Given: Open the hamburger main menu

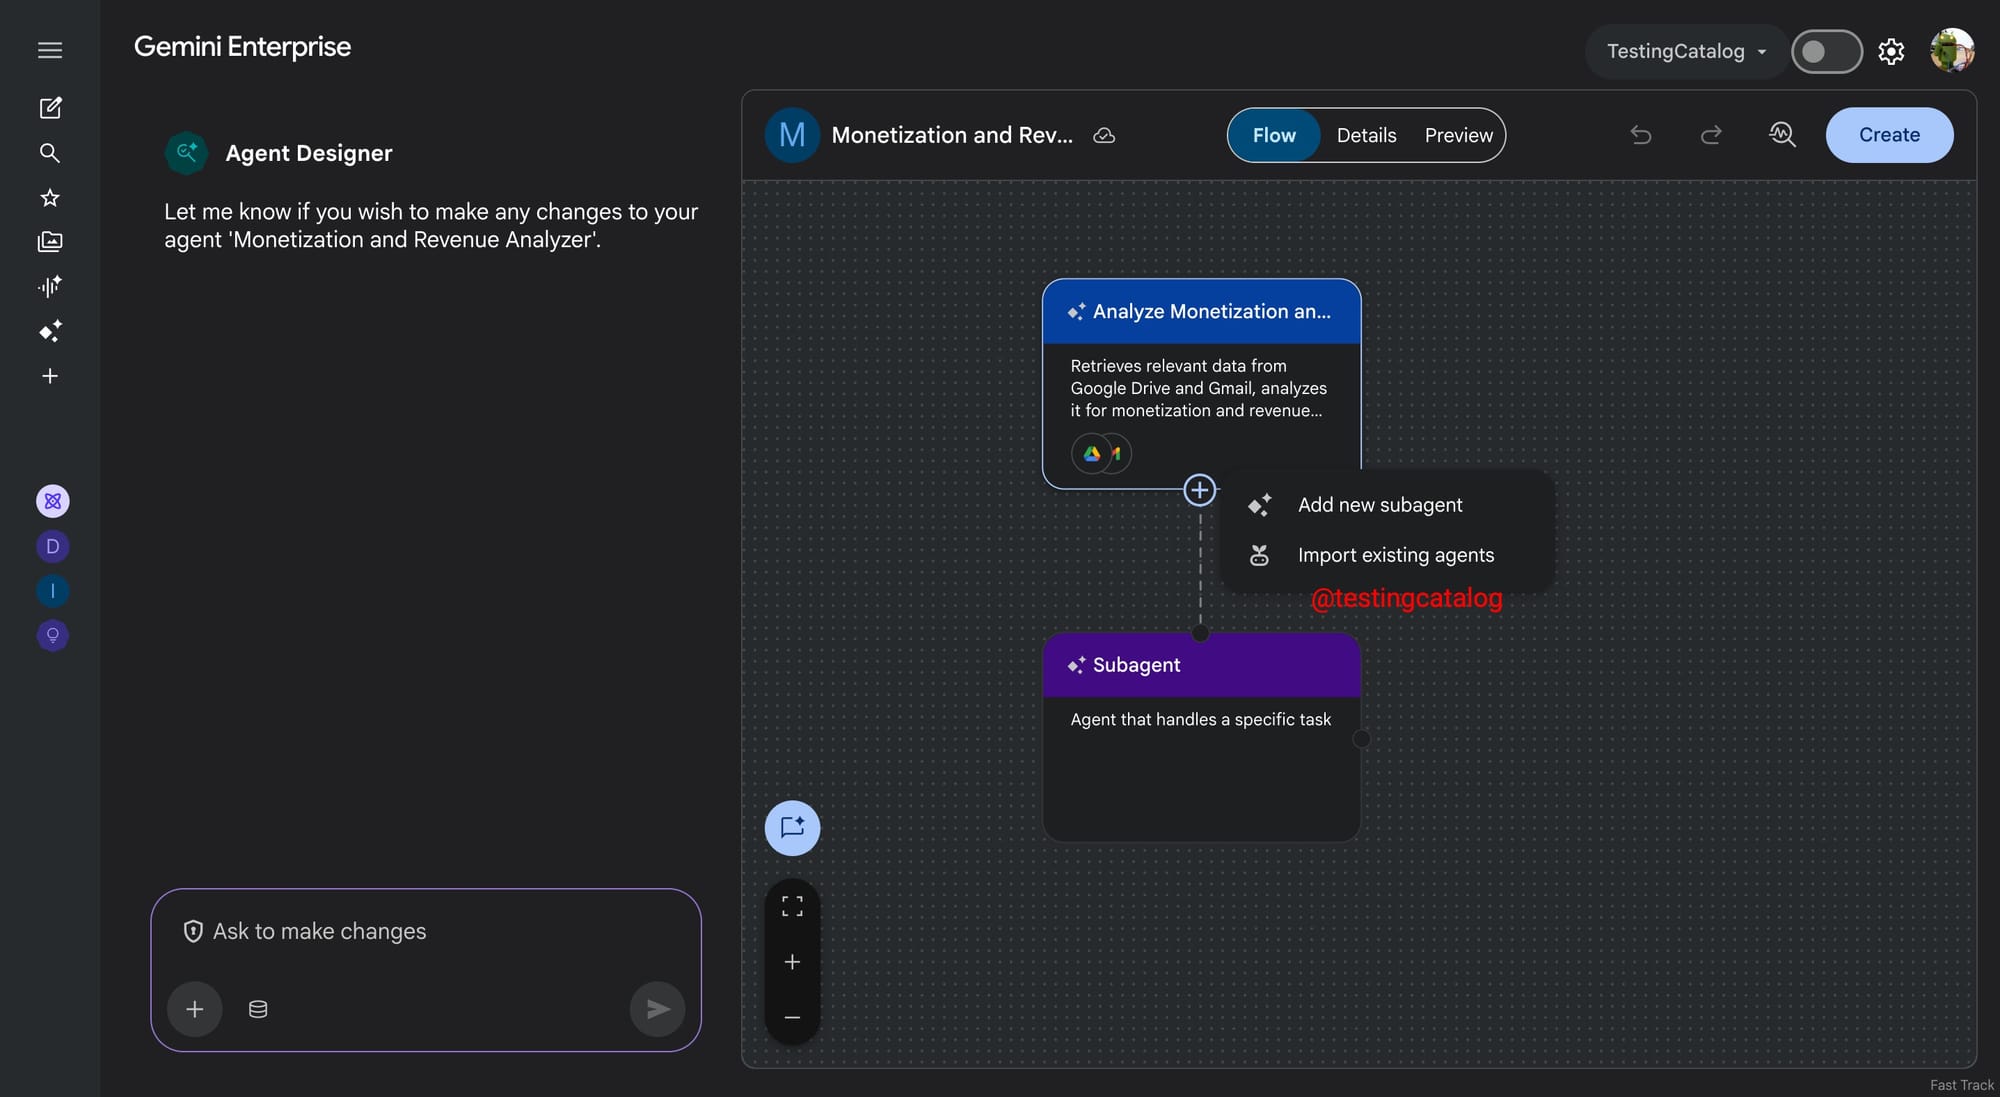Looking at the screenshot, I should [x=50, y=50].
